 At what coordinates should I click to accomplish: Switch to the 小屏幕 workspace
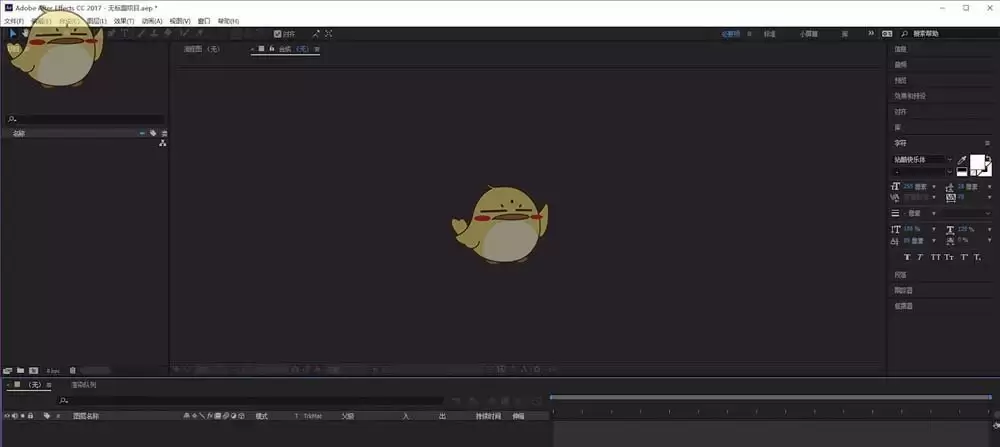click(x=809, y=34)
